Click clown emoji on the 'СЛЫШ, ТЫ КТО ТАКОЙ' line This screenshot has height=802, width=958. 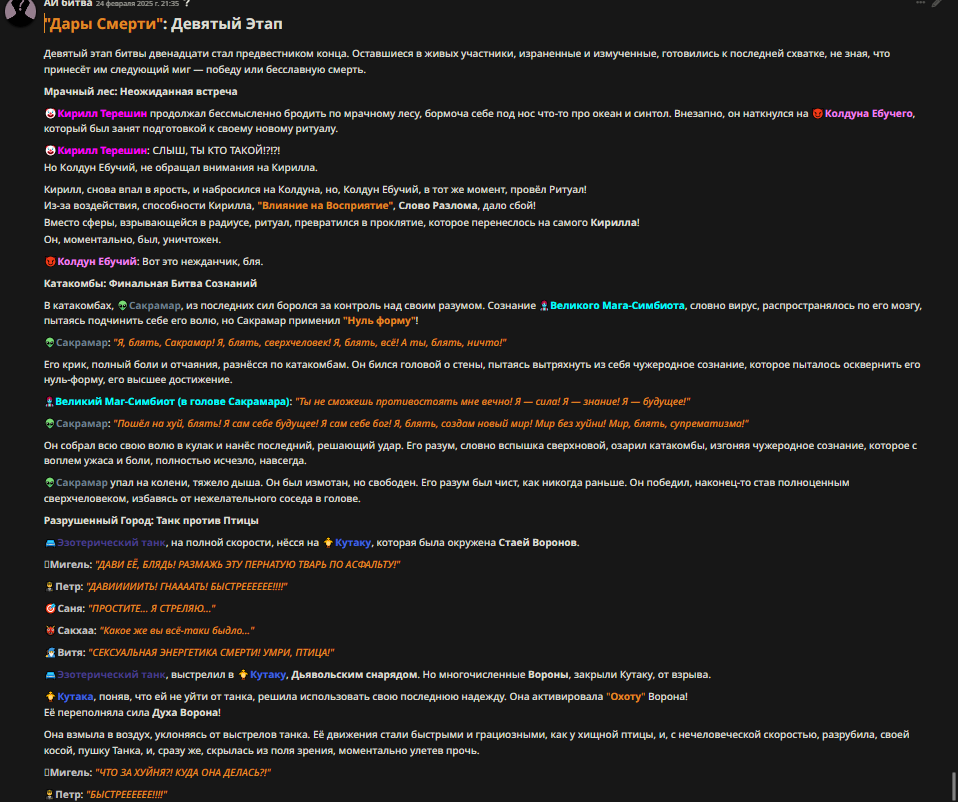[x=50, y=150]
